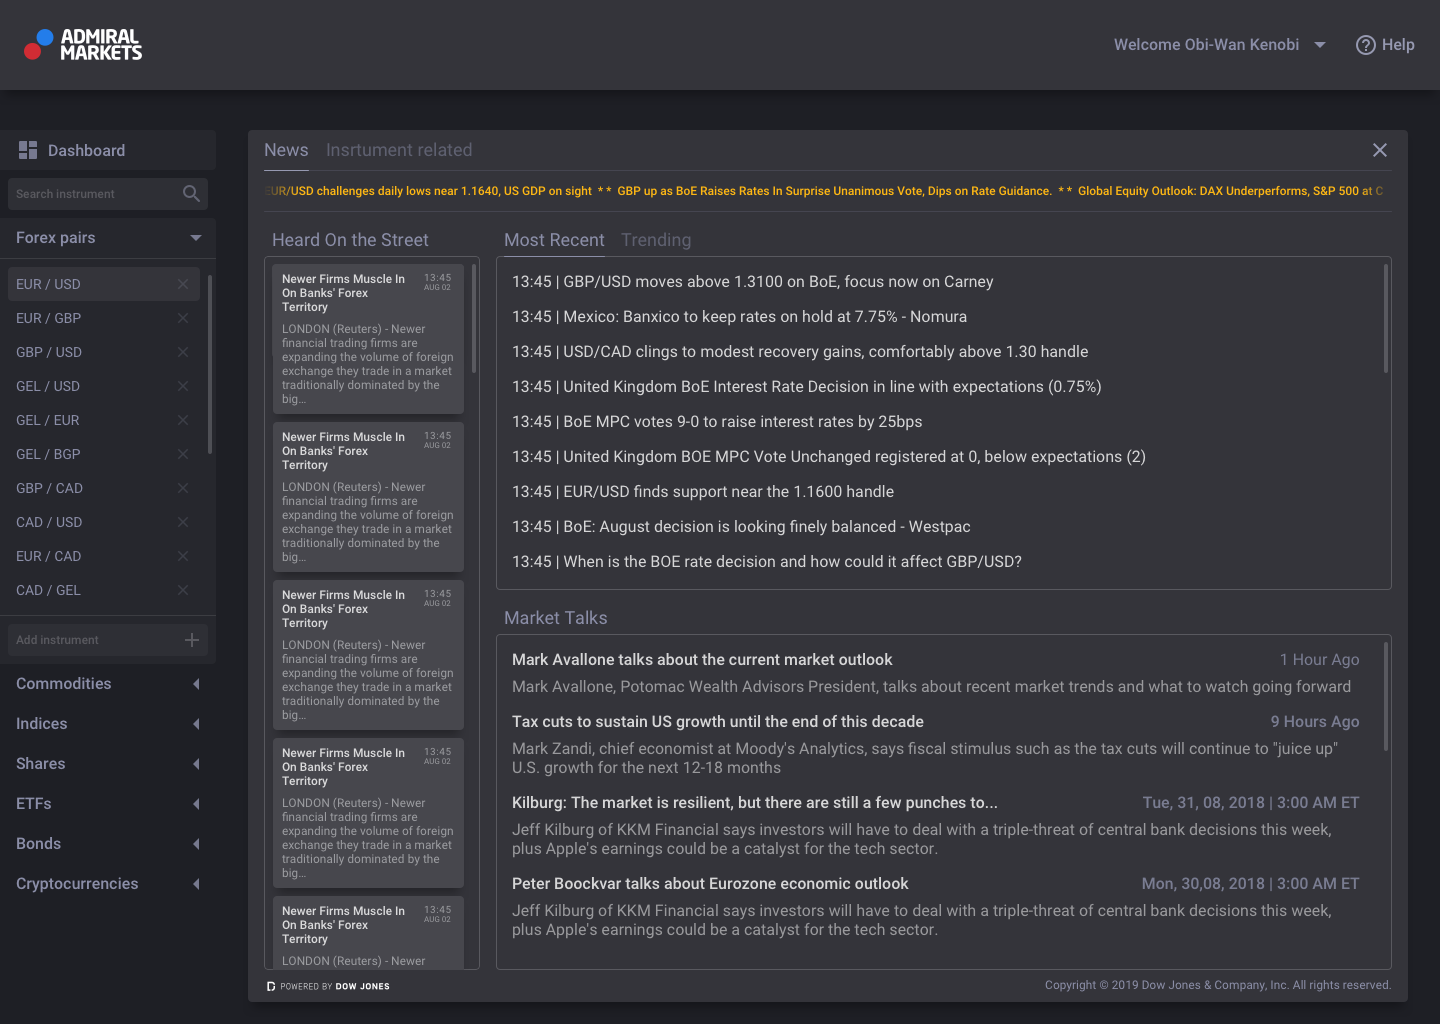
Task: Select the Most Recent tab
Action: (x=554, y=240)
